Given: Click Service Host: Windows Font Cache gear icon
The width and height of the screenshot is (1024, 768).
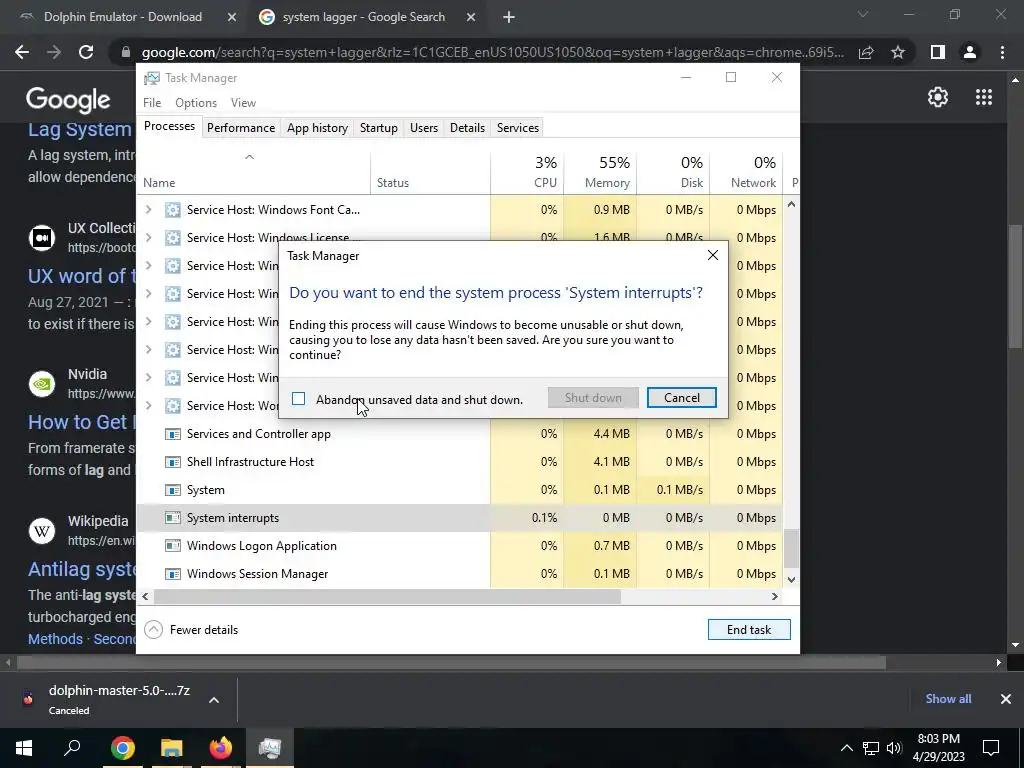Looking at the screenshot, I should (x=172, y=210).
